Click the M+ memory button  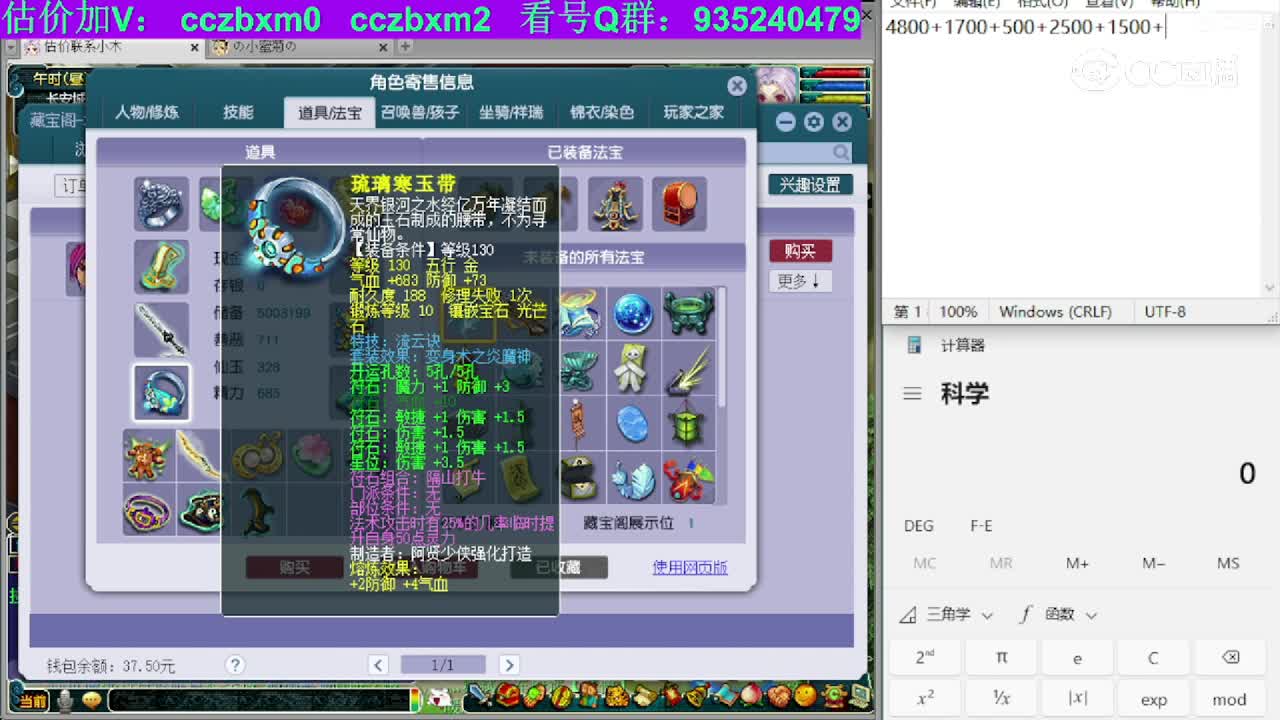(1077, 563)
